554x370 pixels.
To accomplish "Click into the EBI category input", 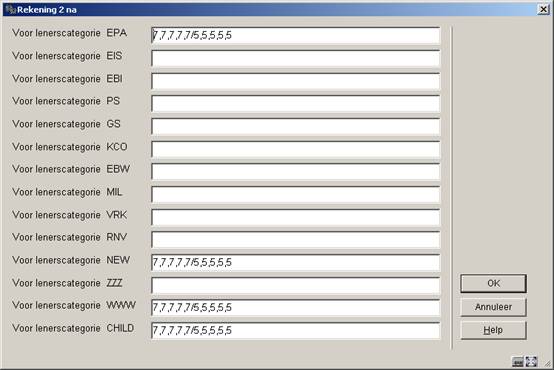I will point(296,81).
